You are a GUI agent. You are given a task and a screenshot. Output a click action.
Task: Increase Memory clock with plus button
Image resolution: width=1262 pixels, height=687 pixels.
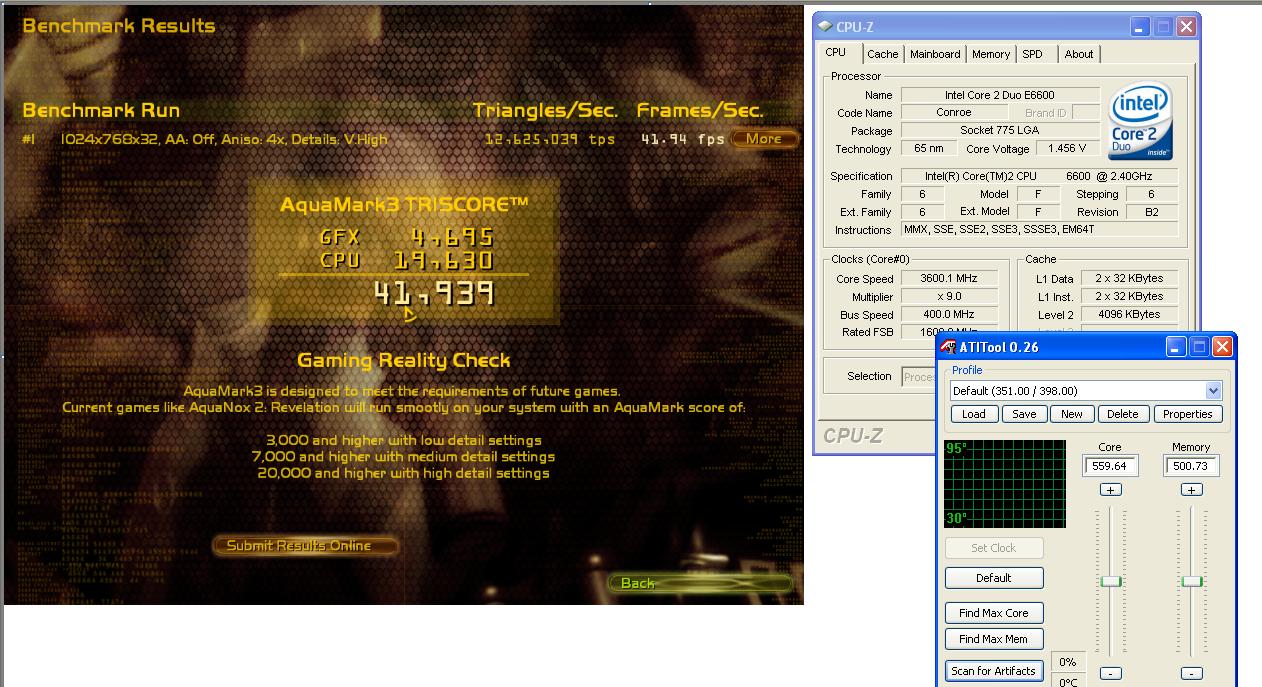pyautogui.click(x=1190, y=490)
